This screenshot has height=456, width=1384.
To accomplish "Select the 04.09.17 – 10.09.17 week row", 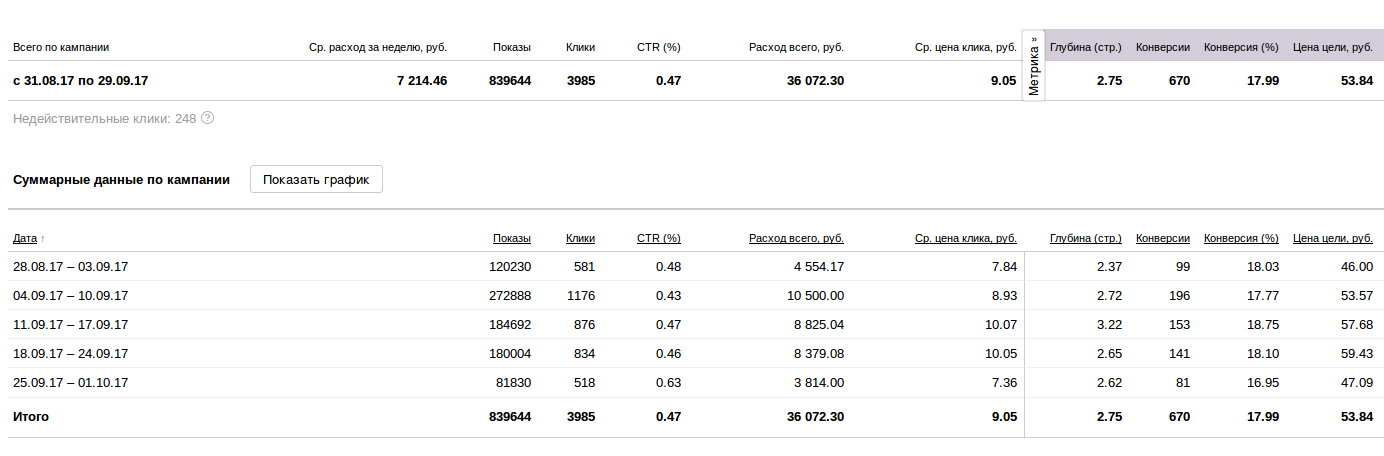I will (71, 296).
